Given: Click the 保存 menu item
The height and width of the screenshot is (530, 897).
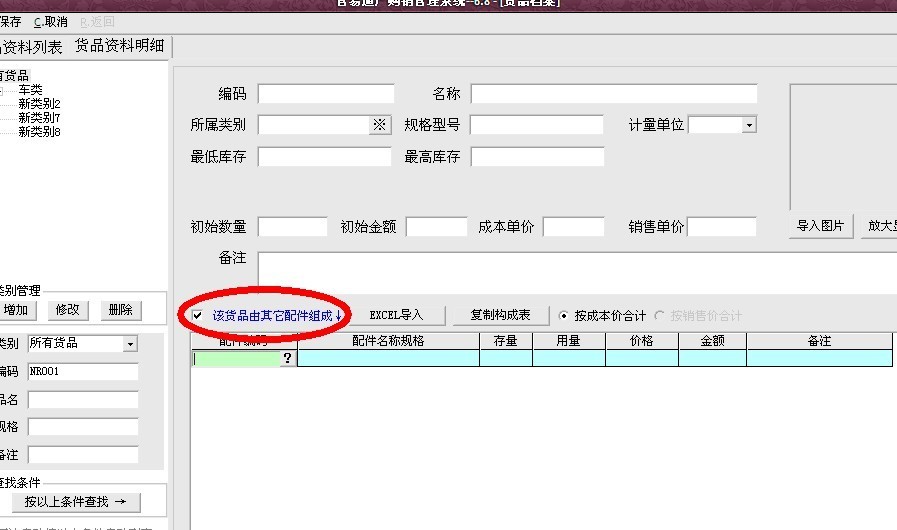Looking at the screenshot, I should pos(10,22).
